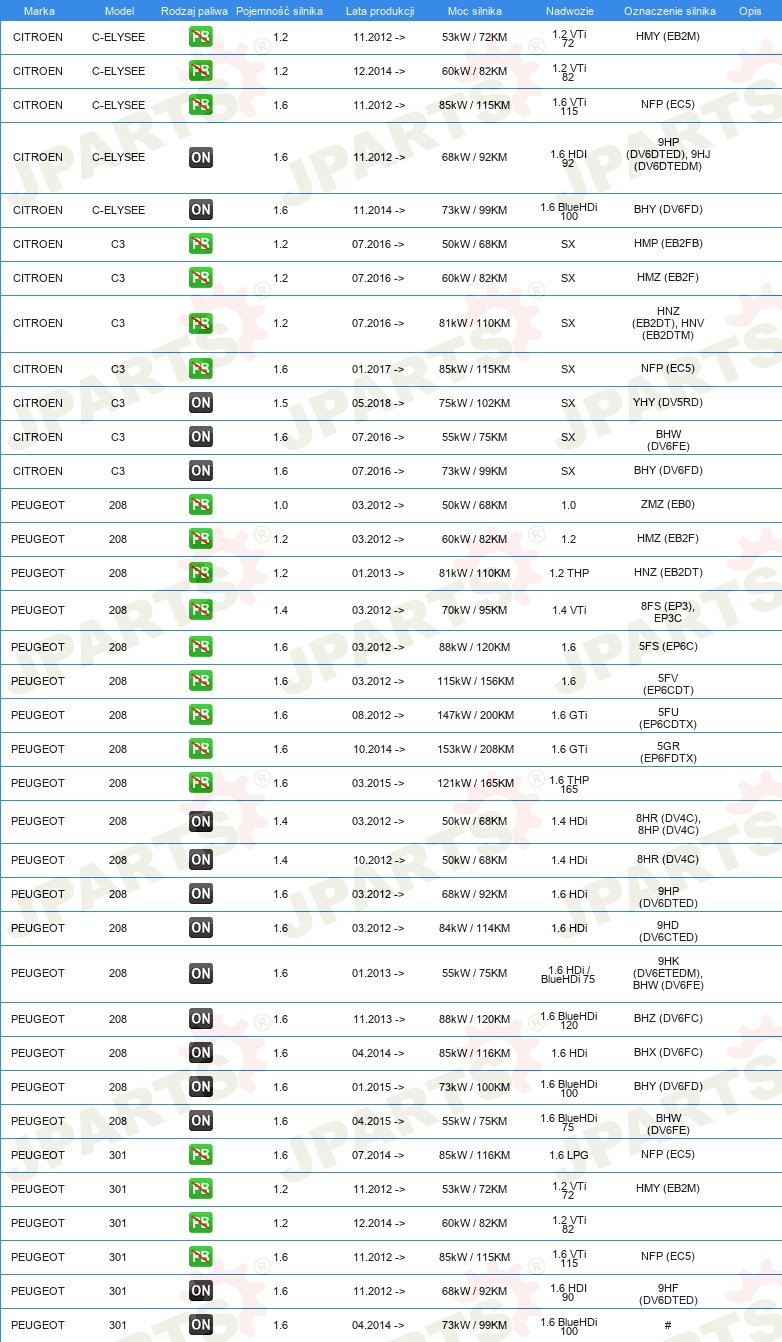Click the body label 1.6 LPG
Image resolution: width=782 pixels, height=1342 pixels.
[x=568, y=1155]
